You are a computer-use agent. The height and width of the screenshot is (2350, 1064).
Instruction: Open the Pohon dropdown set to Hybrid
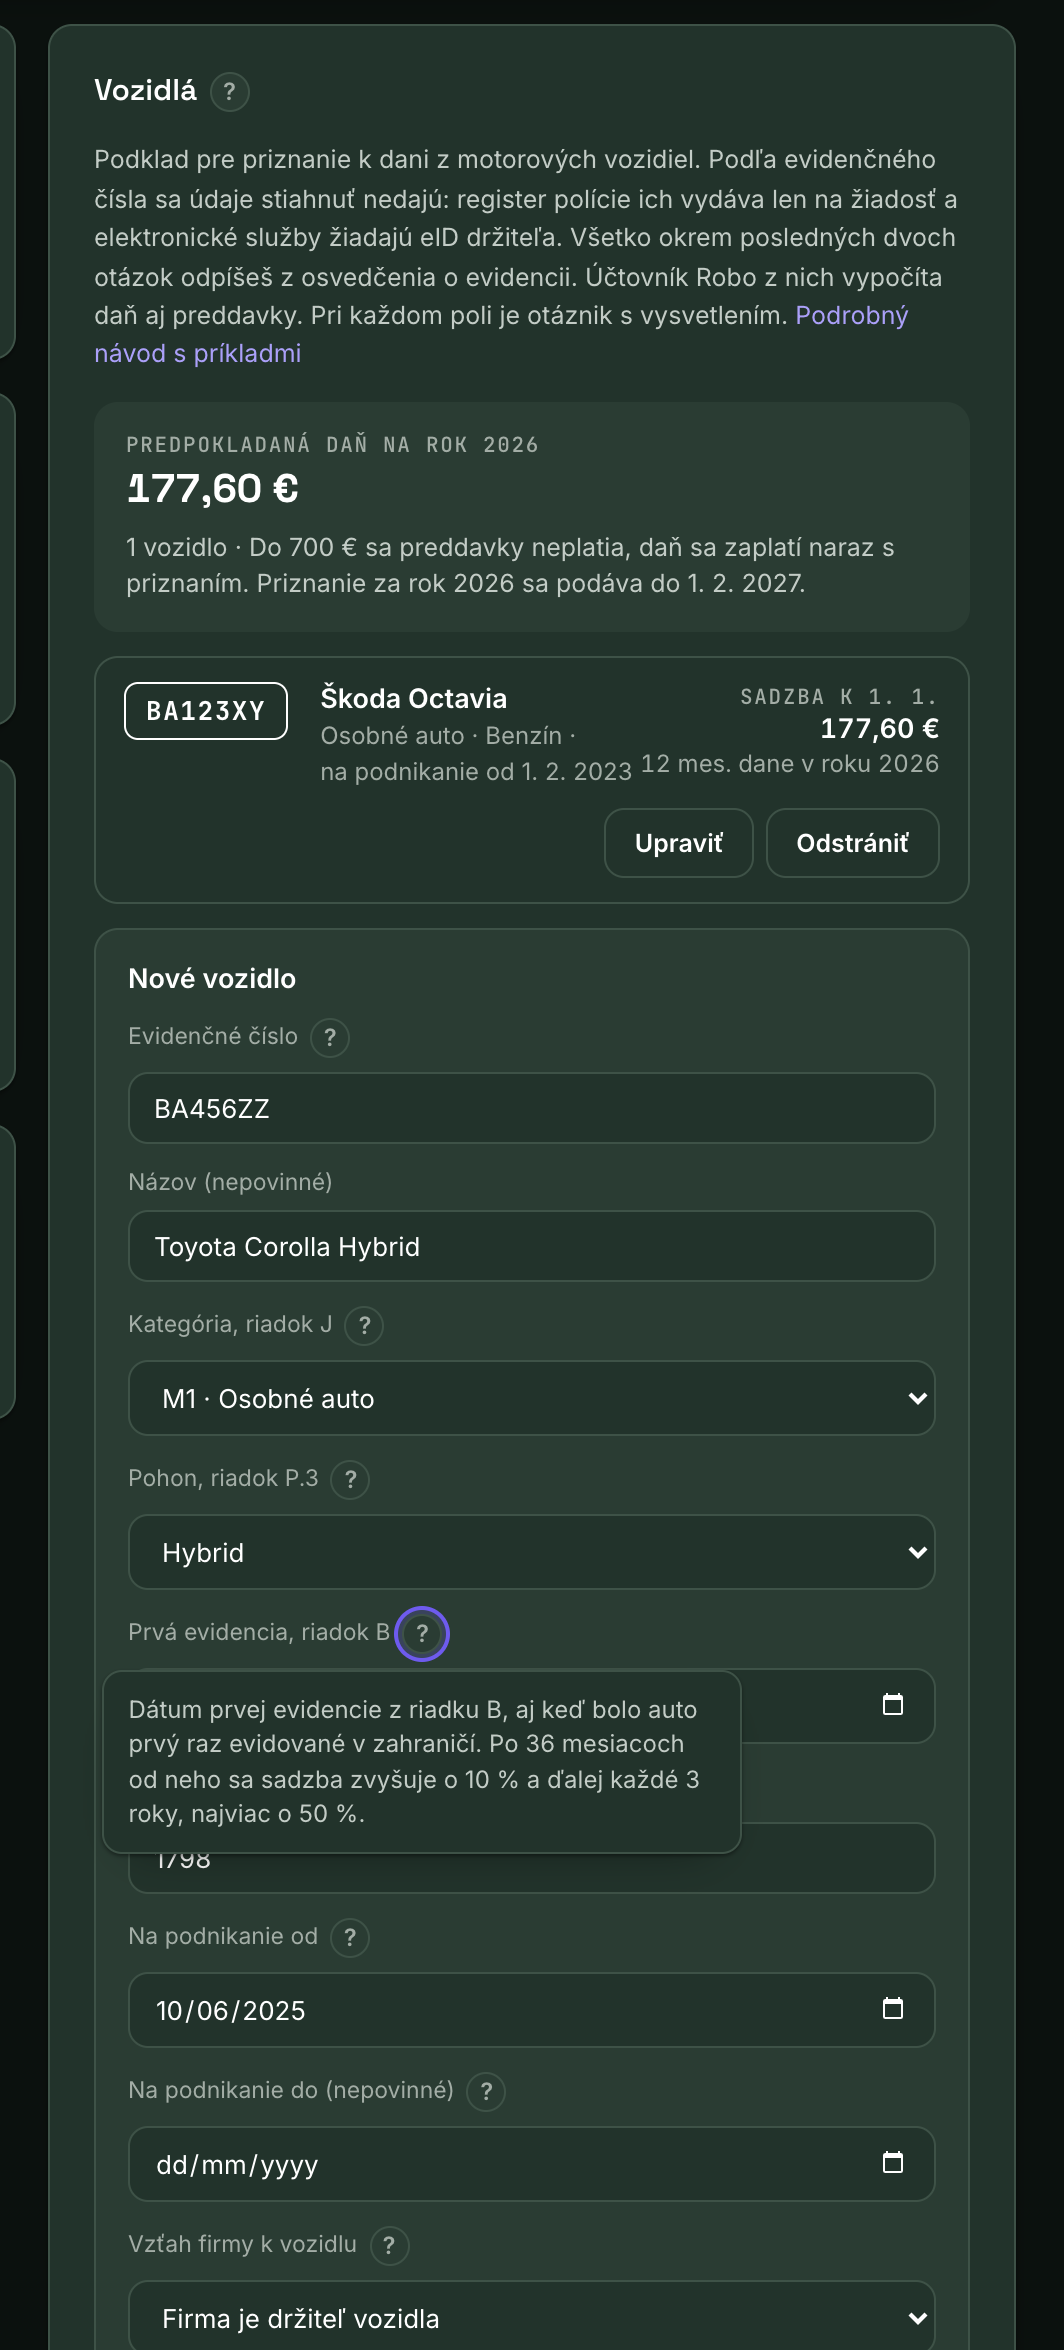click(532, 1552)
